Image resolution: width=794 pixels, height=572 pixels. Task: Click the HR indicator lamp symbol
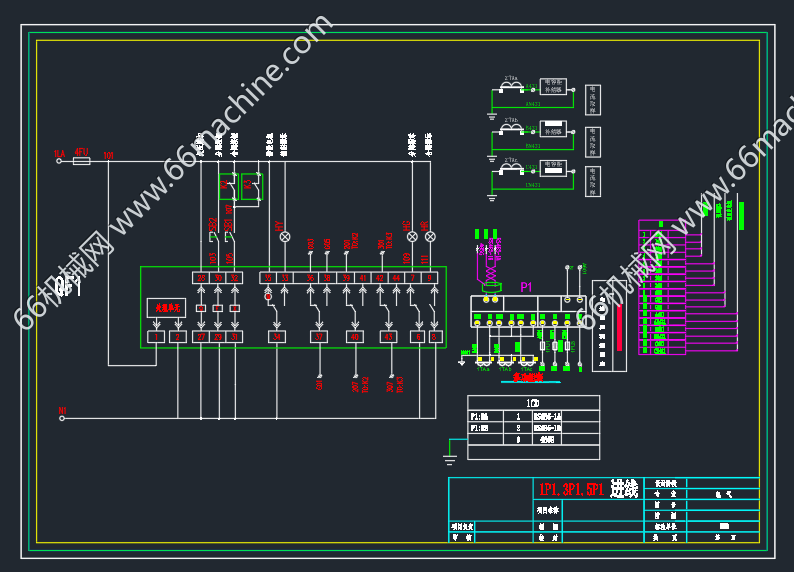430,237
